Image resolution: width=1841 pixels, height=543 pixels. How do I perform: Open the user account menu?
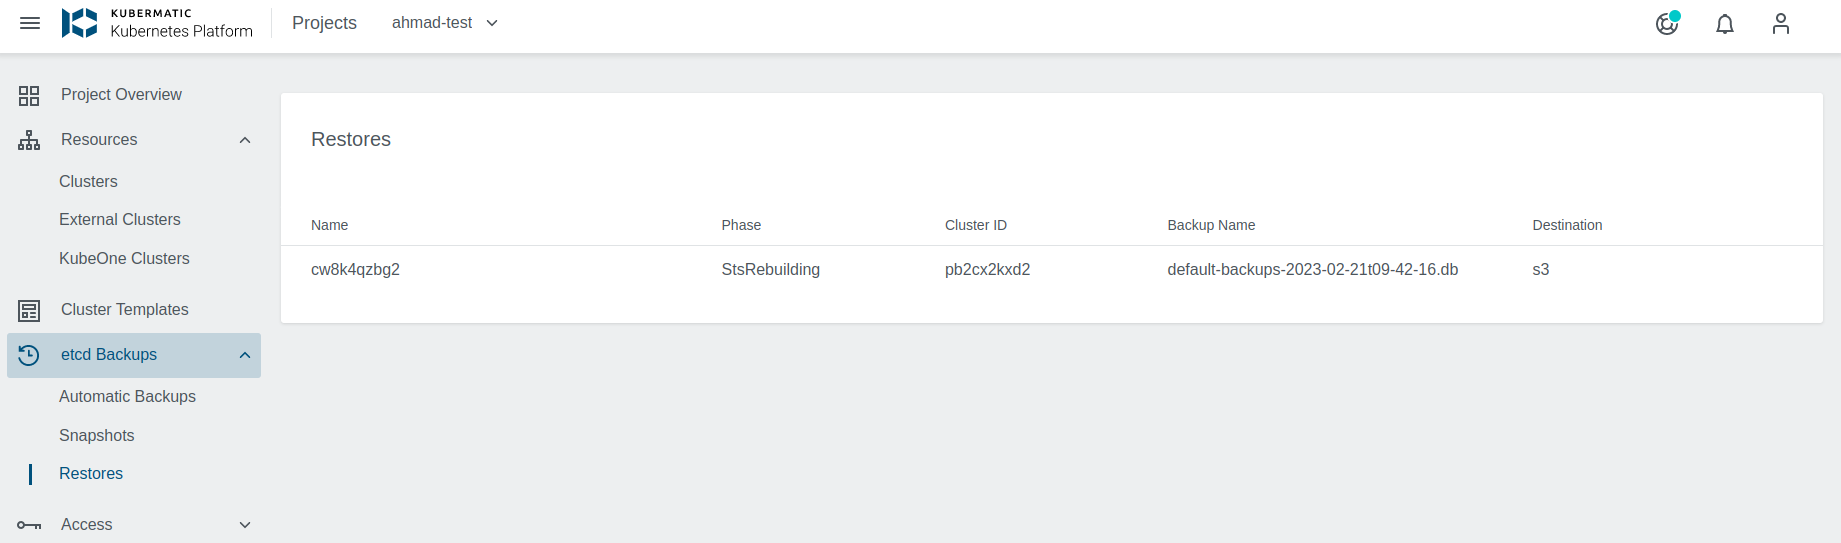pos(1781,24)
